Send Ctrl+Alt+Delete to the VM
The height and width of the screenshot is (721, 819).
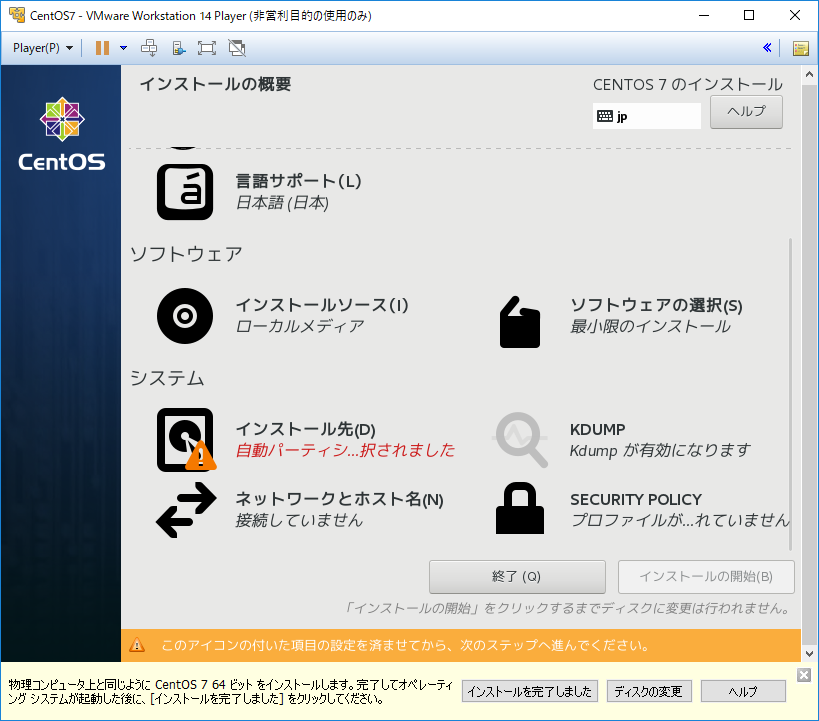pos(152,47)
